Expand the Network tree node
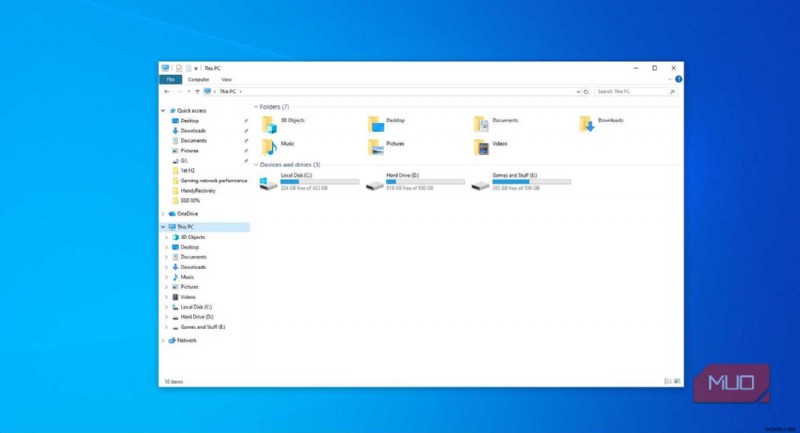The width and height of the screenshot is (800, 433). 163,340
